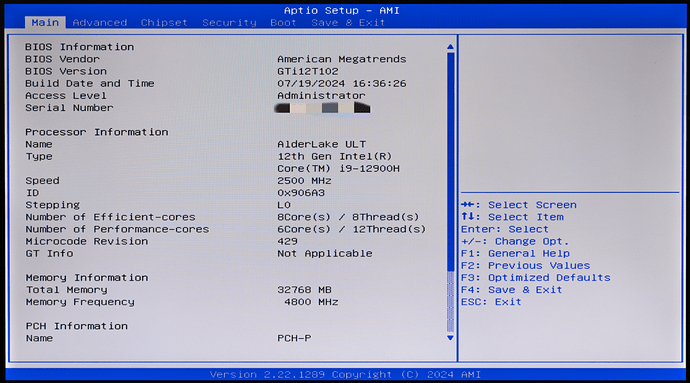Image resolution: width=690 pixels, height=383 pixels.
Task: Click '12th Gen Intel(R)' type value
Action: tap(334, 156)
